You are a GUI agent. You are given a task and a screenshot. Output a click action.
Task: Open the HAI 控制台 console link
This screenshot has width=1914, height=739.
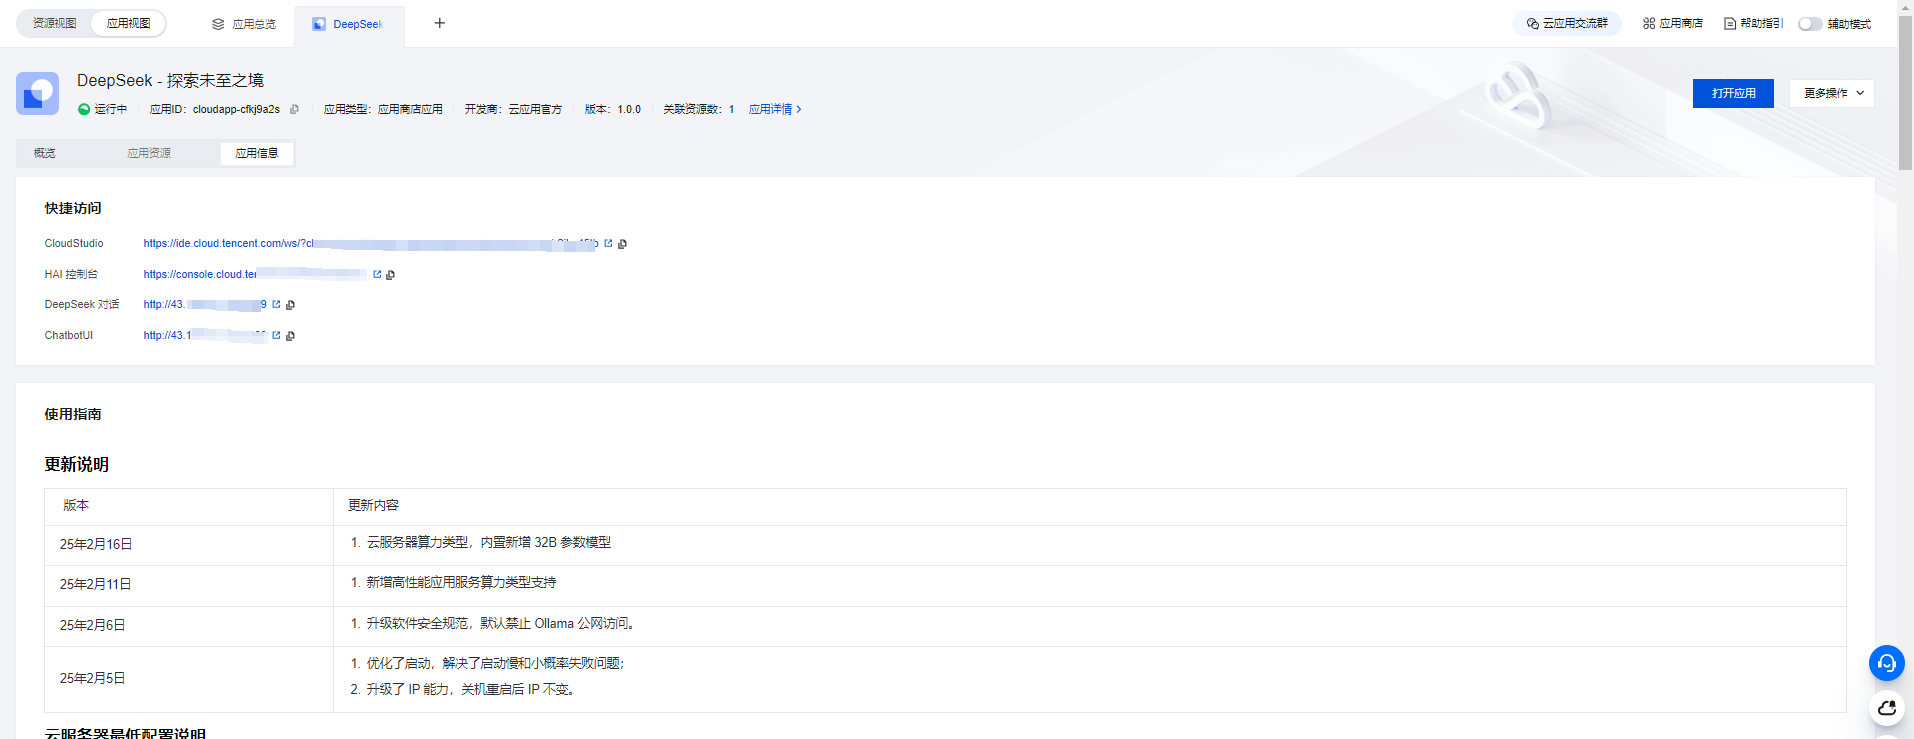(x=255, y=274)
